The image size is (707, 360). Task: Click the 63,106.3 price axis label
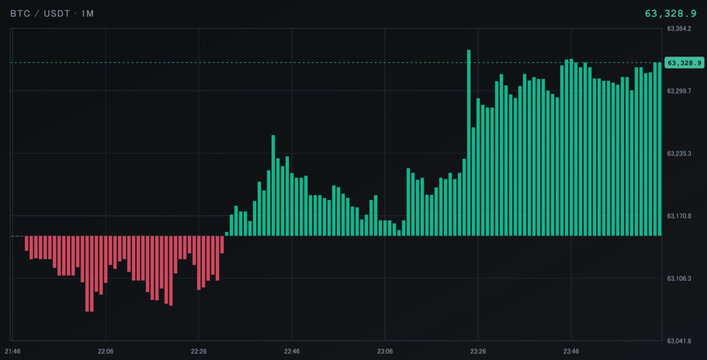tap(679, 278)
